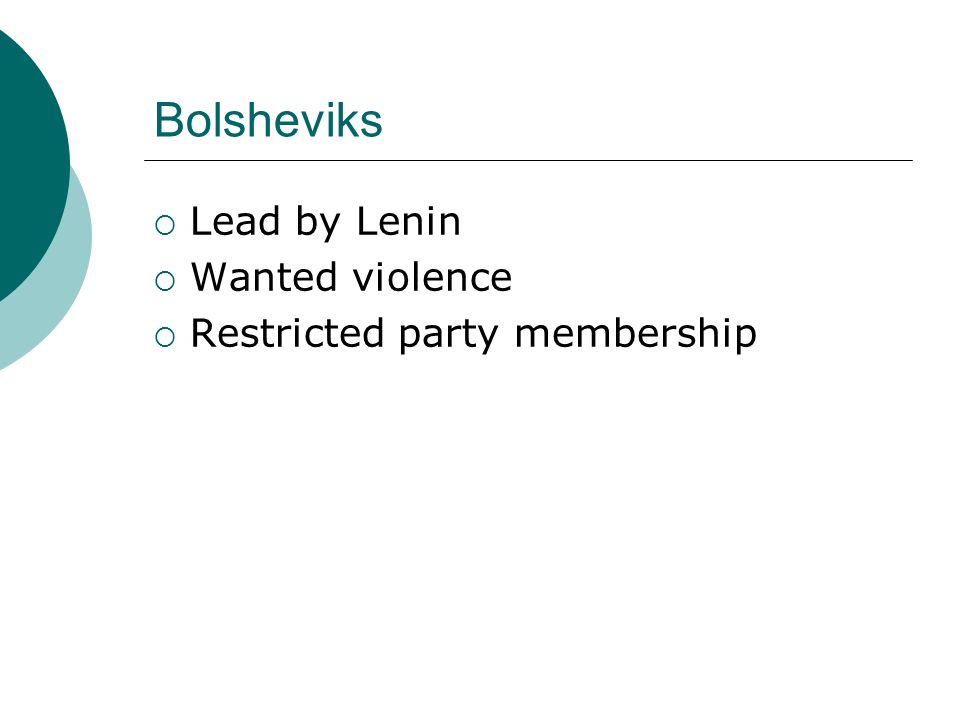960x720 pixels.
Task: Click the 'Bolsheviks' slide title
Action: pos(268,120)
